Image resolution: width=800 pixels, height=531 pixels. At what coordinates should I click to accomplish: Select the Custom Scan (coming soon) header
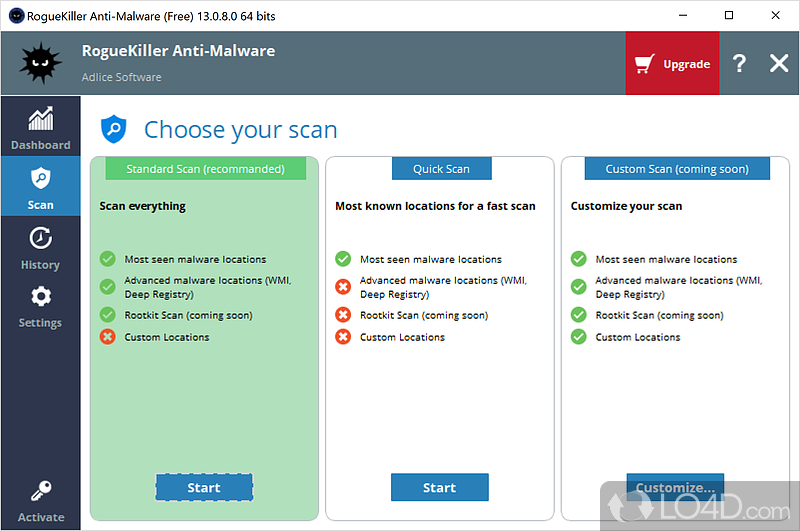677,169
